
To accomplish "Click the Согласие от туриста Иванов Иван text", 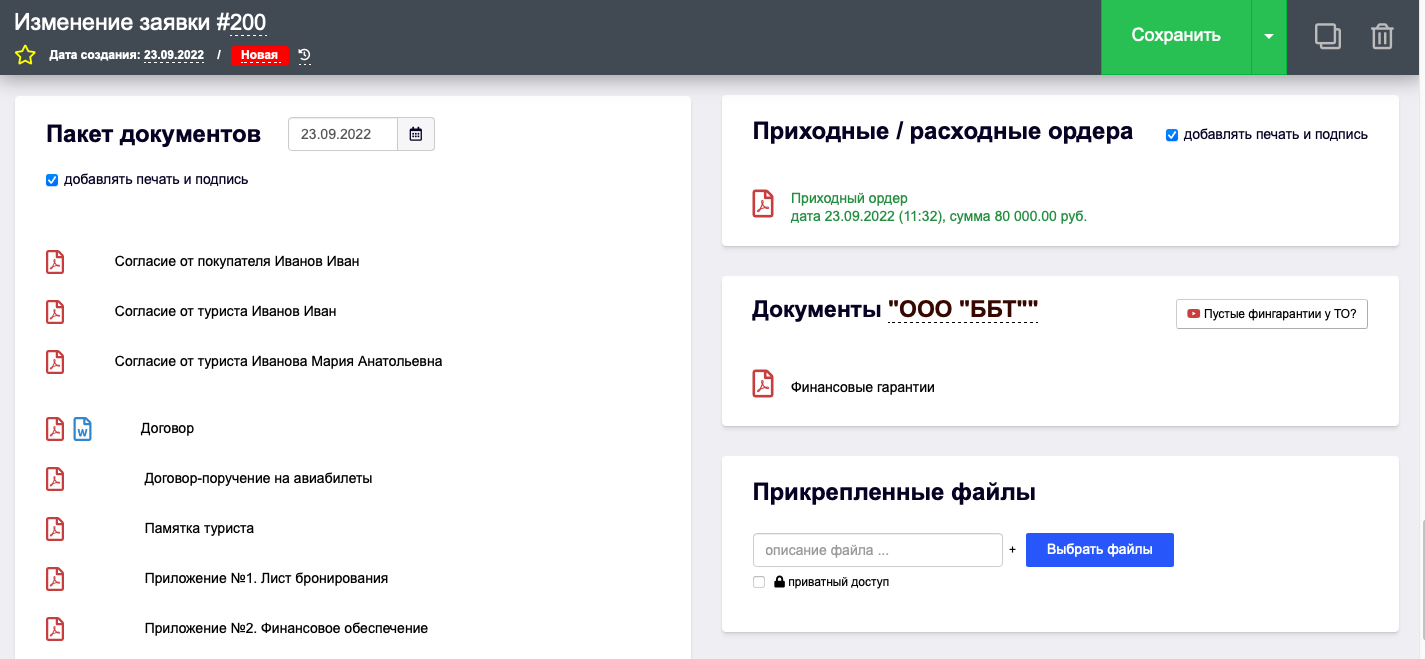I will click(x=226, y=311).
